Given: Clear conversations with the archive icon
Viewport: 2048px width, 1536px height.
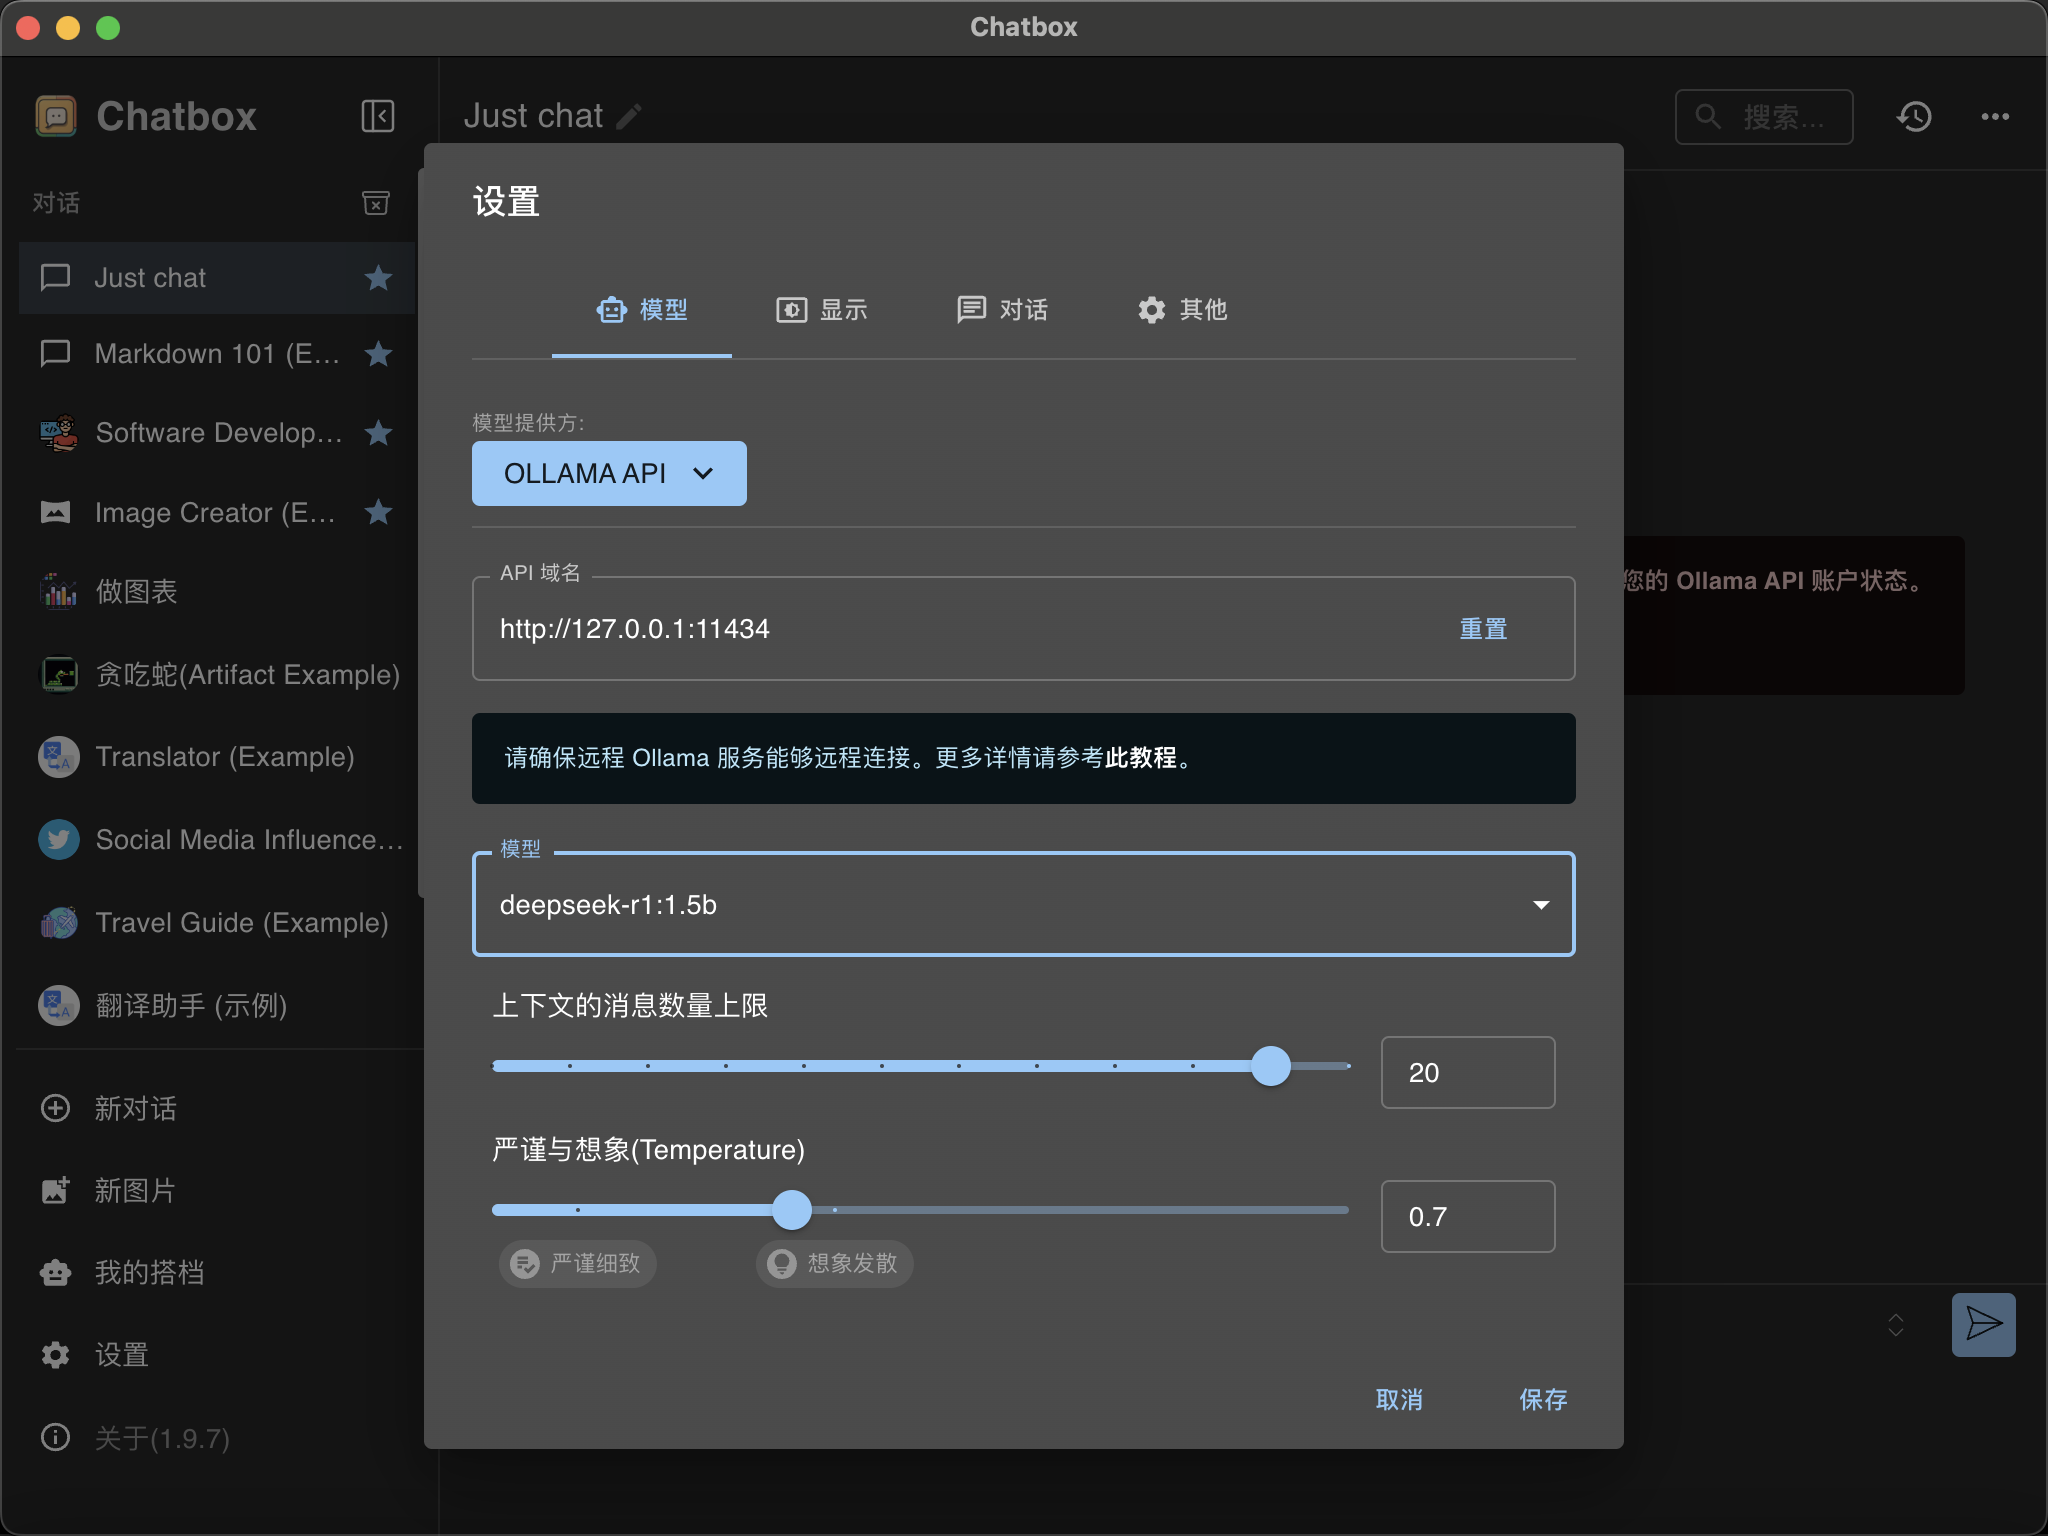Looking at the screenshot, I should (375, 203).
